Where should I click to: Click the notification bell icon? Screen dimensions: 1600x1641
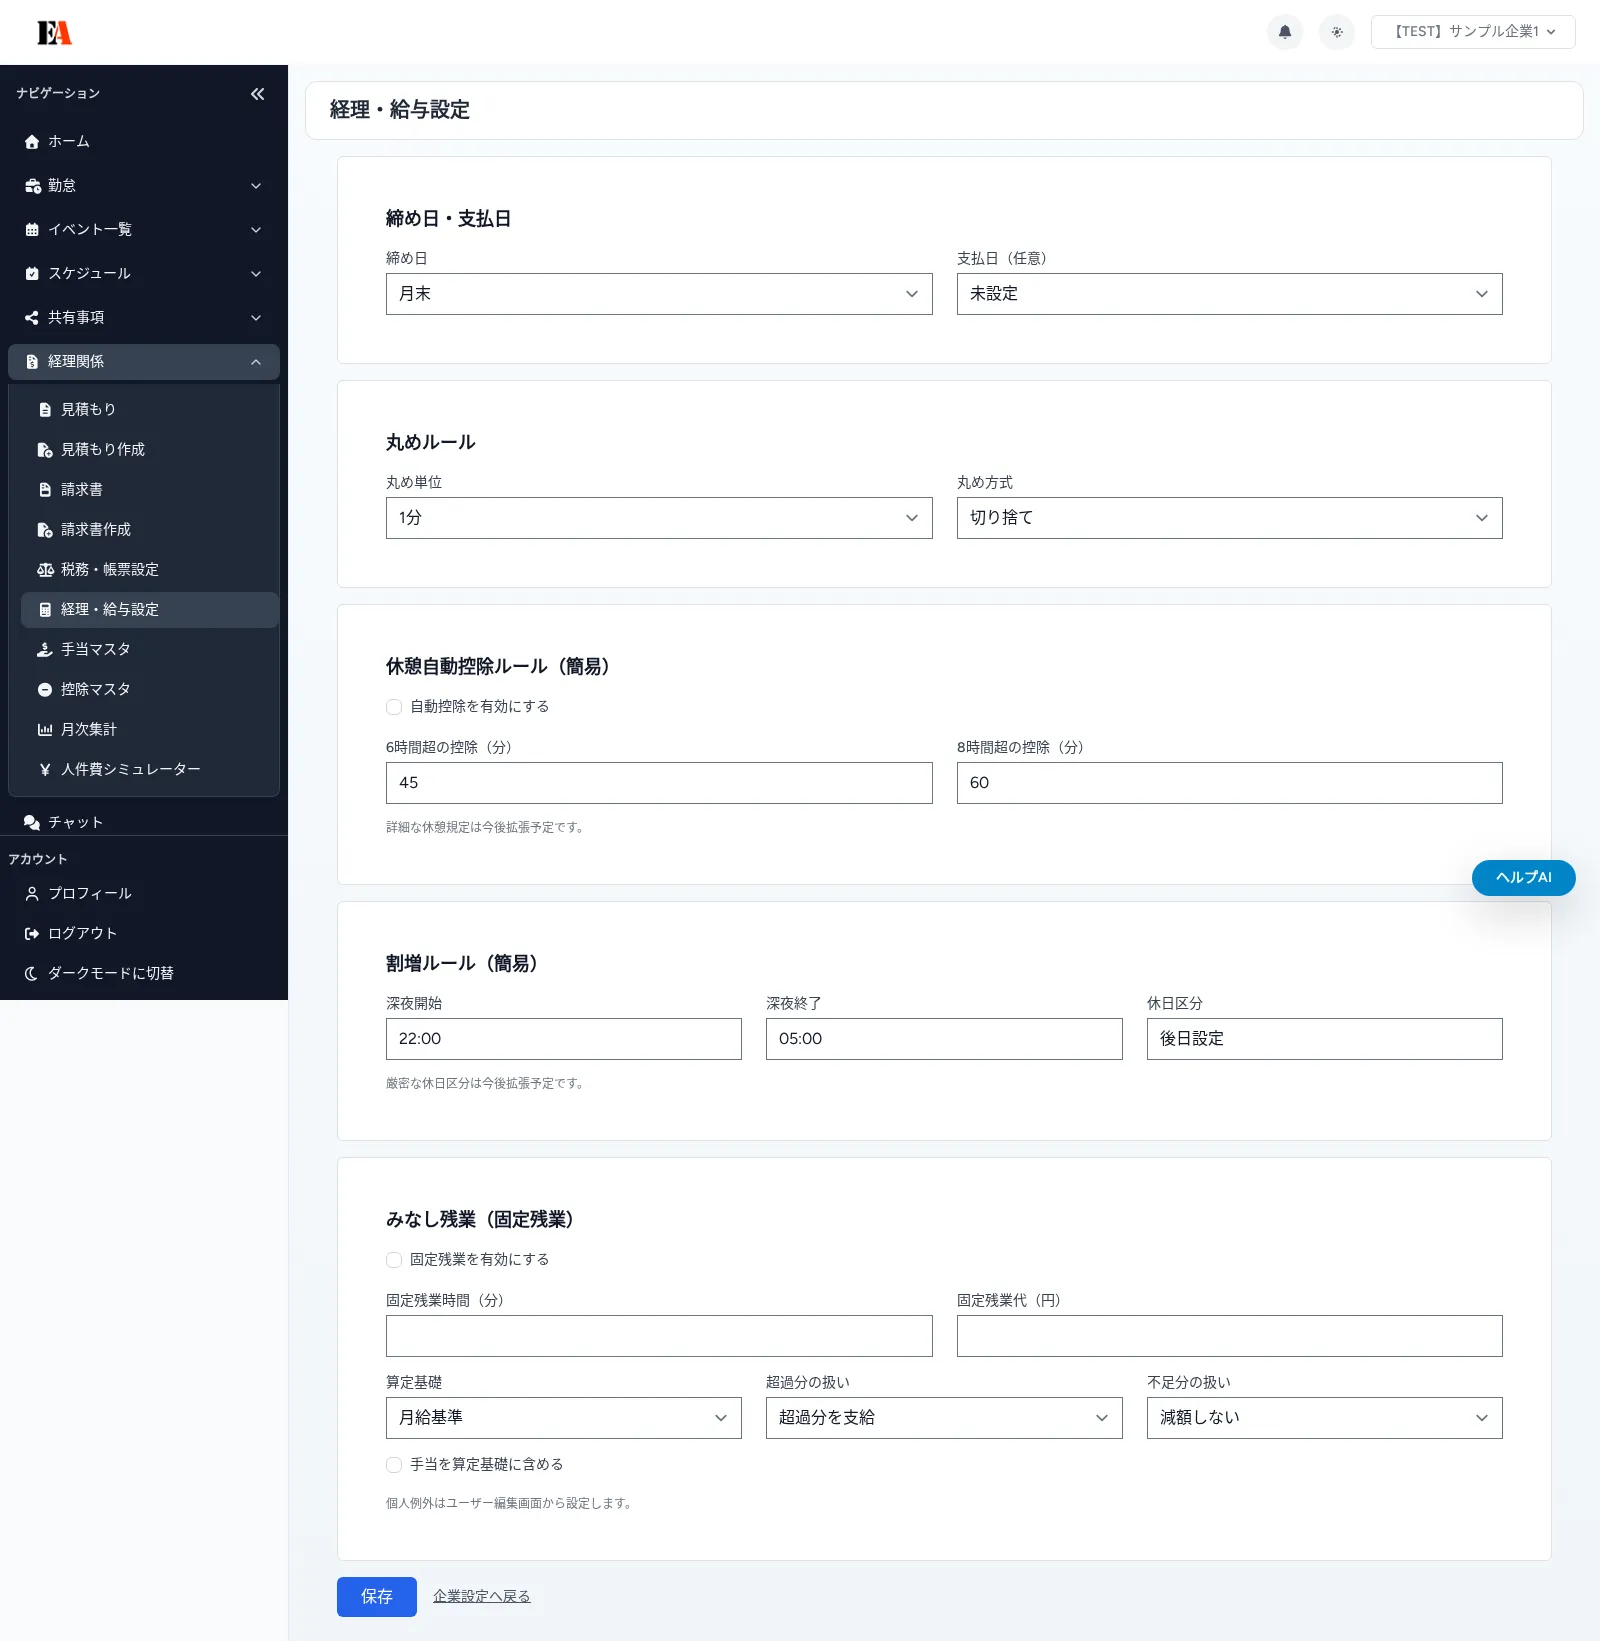tap(1285, 32)
